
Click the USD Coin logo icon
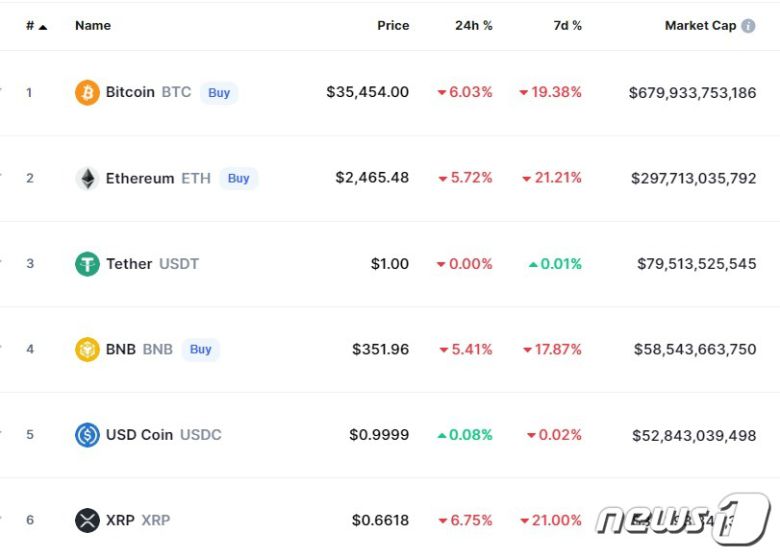(87, 435)
